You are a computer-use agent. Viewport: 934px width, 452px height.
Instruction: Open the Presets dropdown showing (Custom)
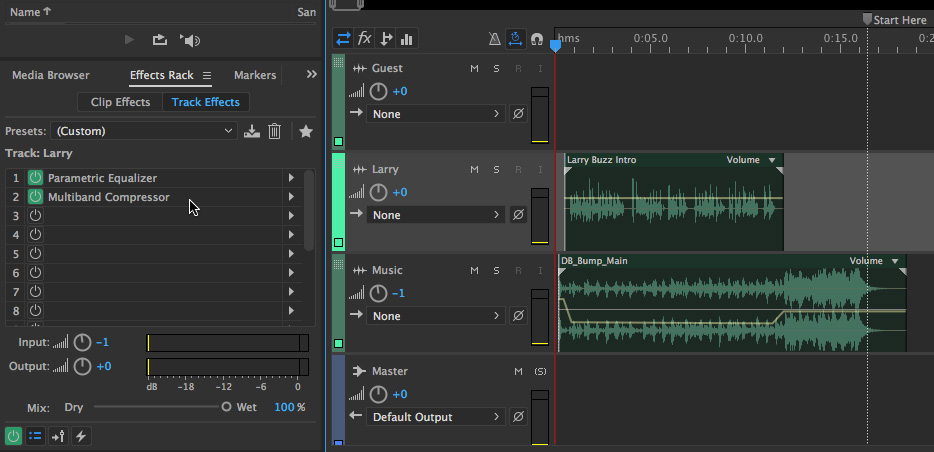coord(144,131)
